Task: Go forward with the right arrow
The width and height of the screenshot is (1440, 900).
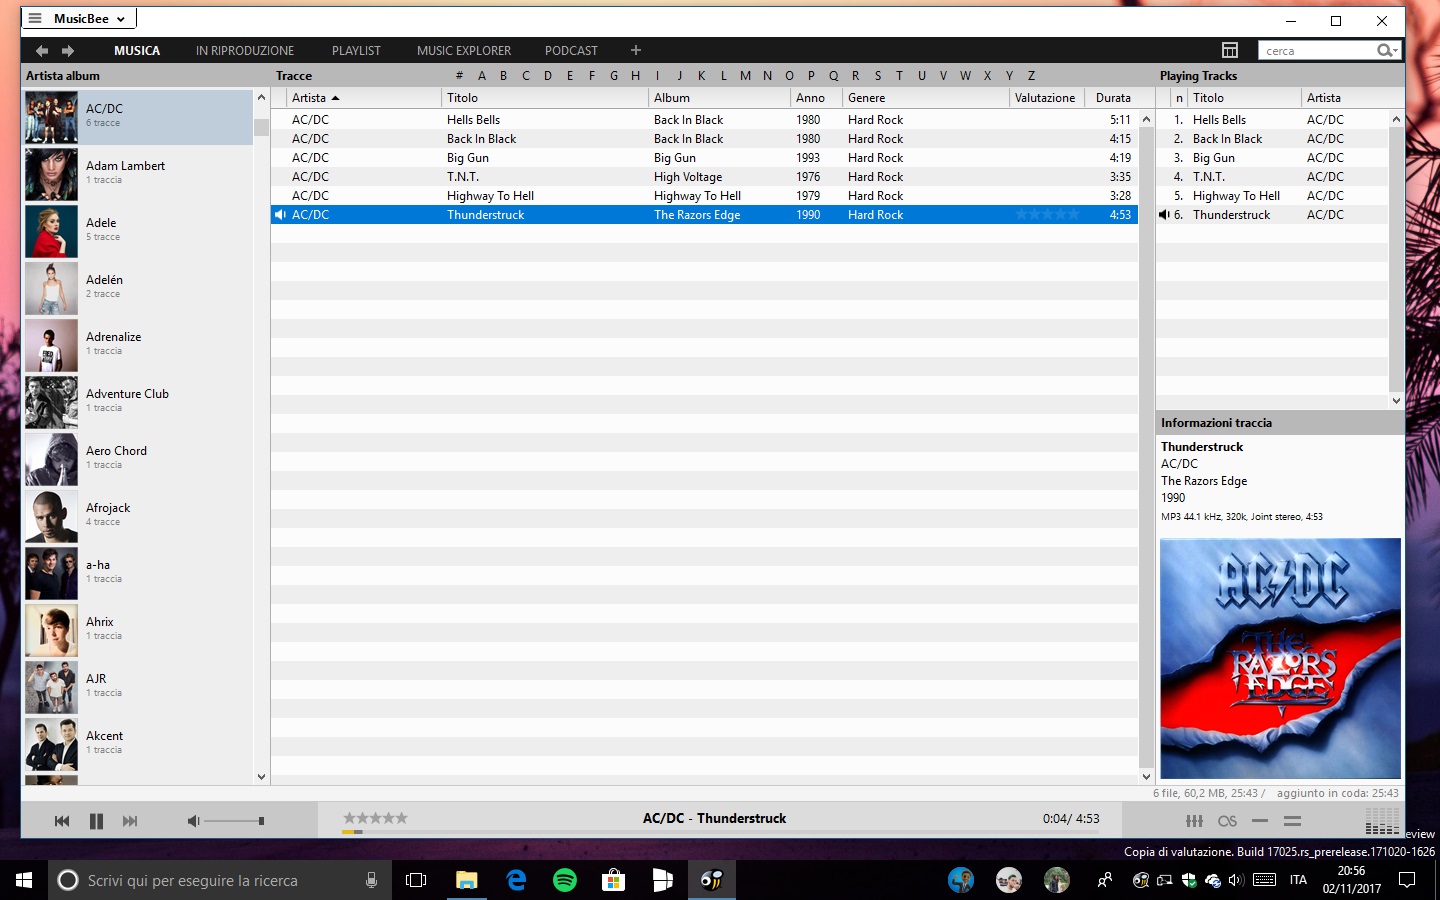Action: pos(68,50)
